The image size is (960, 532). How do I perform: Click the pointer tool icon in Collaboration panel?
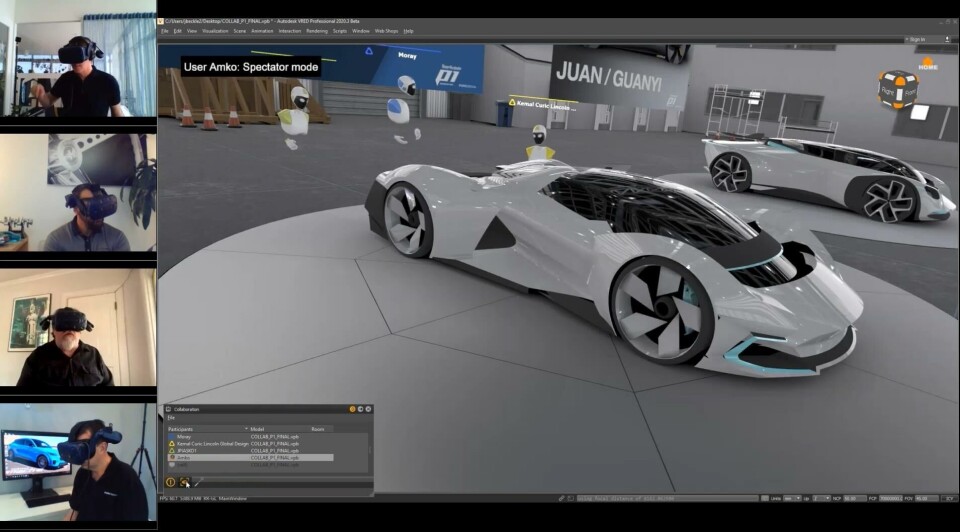[198, 482]
